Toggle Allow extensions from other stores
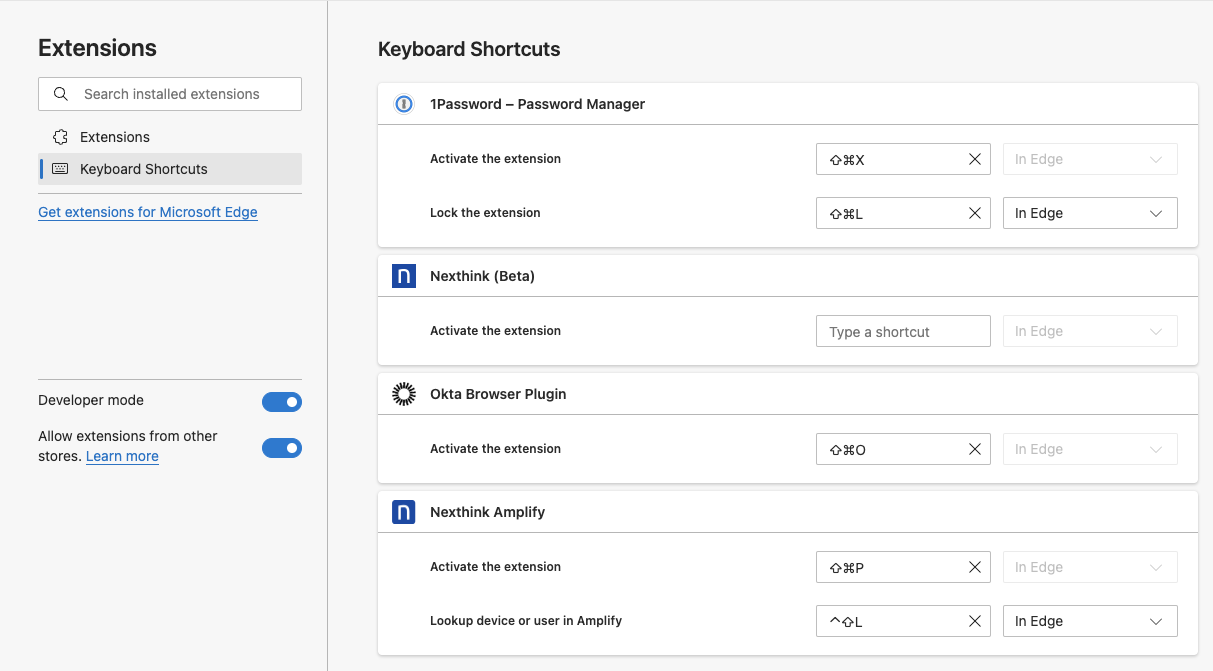Viewport: 1213px width, 671px height. click(x=282, y=448)
